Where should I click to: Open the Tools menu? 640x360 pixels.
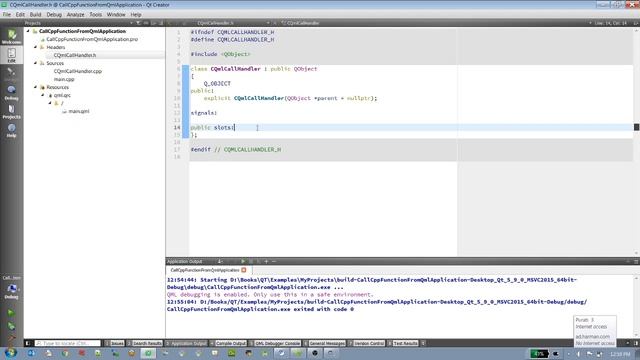[96, 14]
